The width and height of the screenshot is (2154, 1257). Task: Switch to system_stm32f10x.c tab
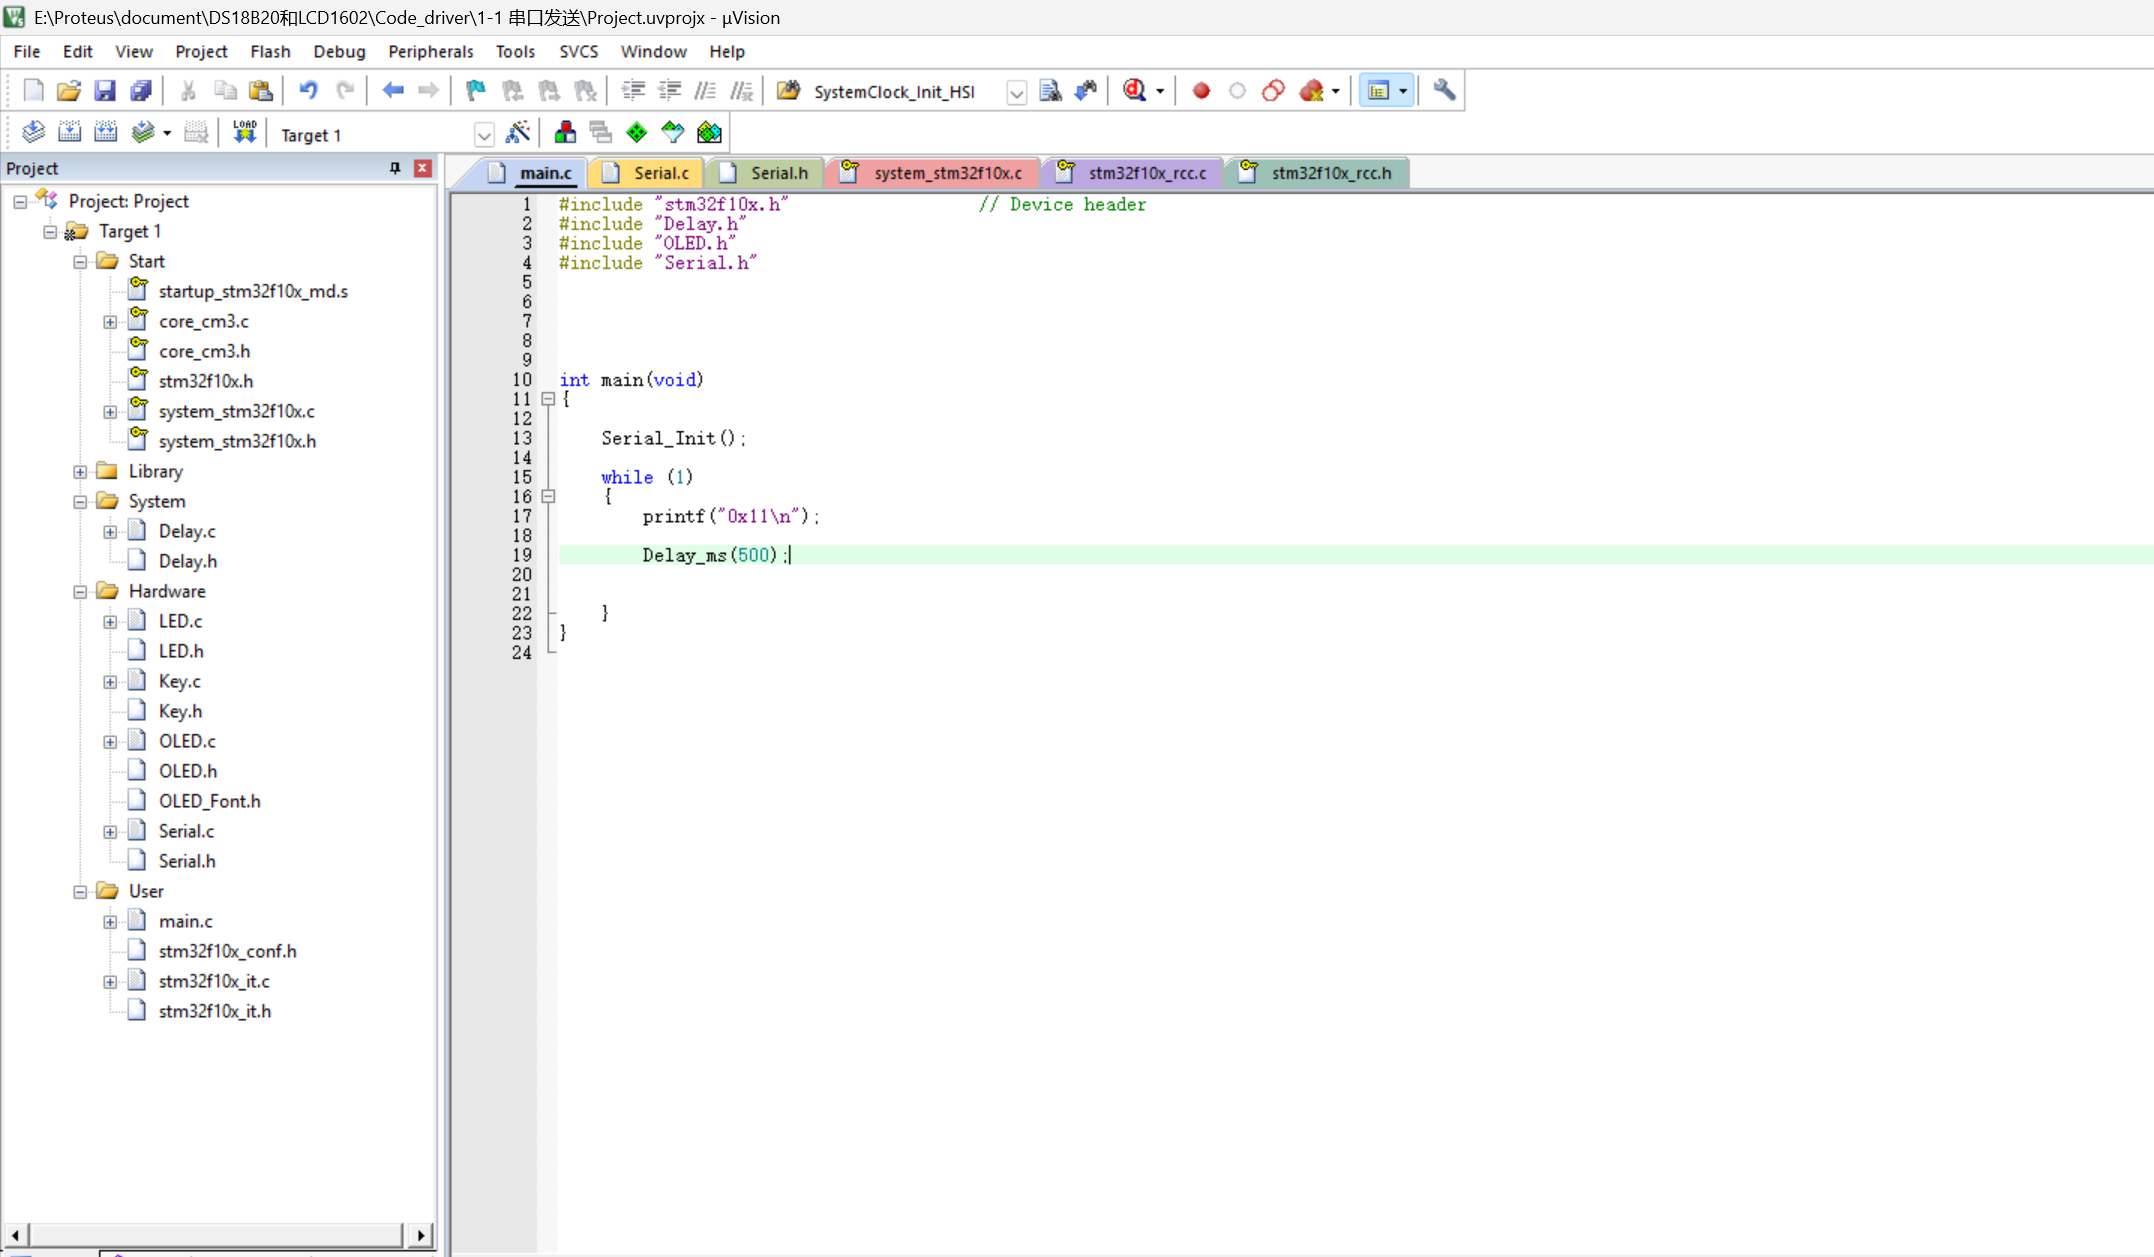(x=933, y=173)
